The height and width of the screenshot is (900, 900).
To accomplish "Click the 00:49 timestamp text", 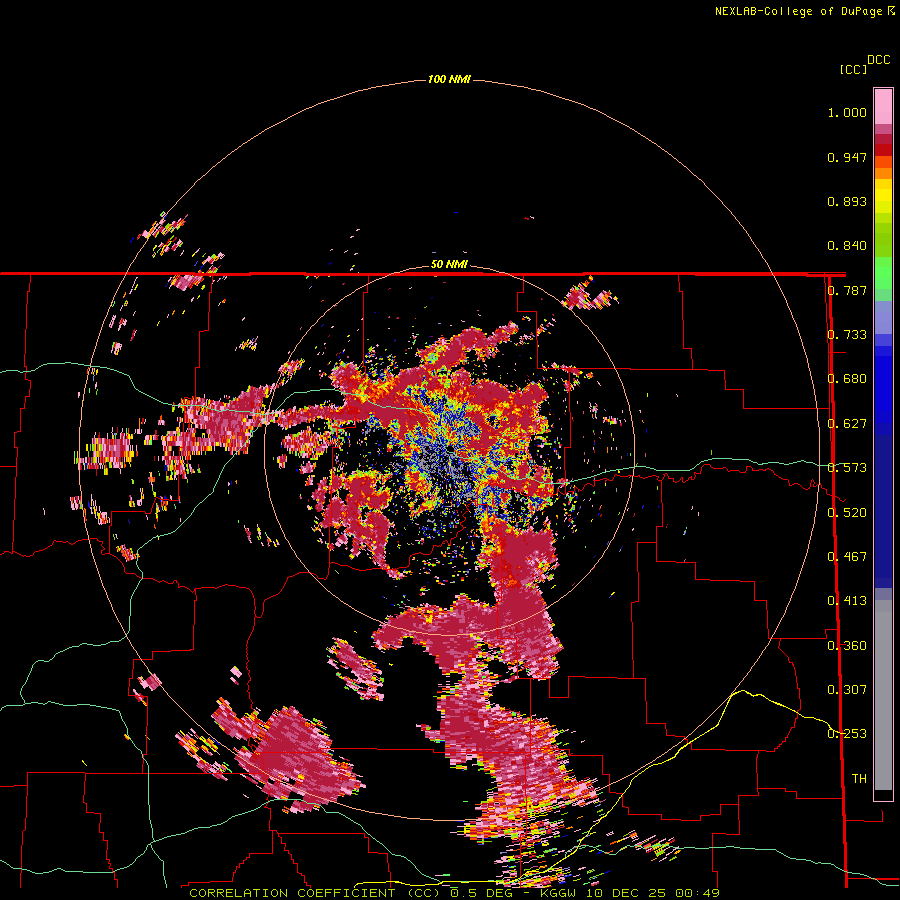I will (x=697, y=893).
